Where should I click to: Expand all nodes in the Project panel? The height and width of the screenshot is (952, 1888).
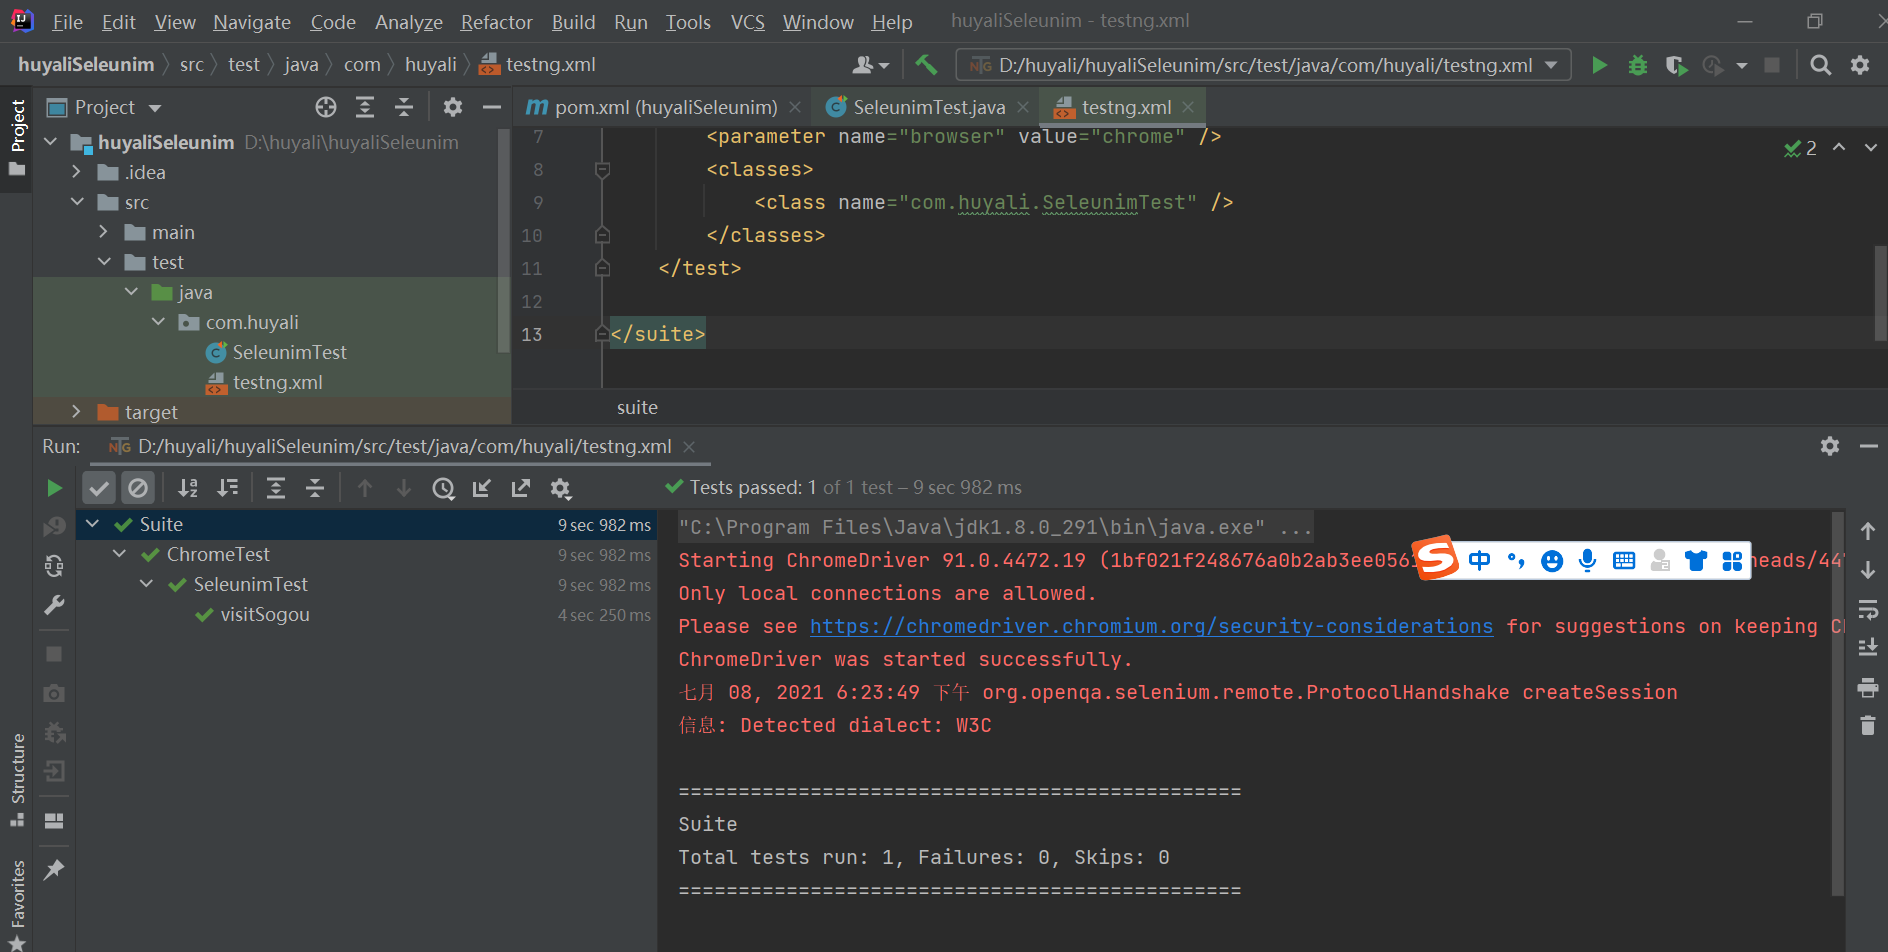(365, 107)
